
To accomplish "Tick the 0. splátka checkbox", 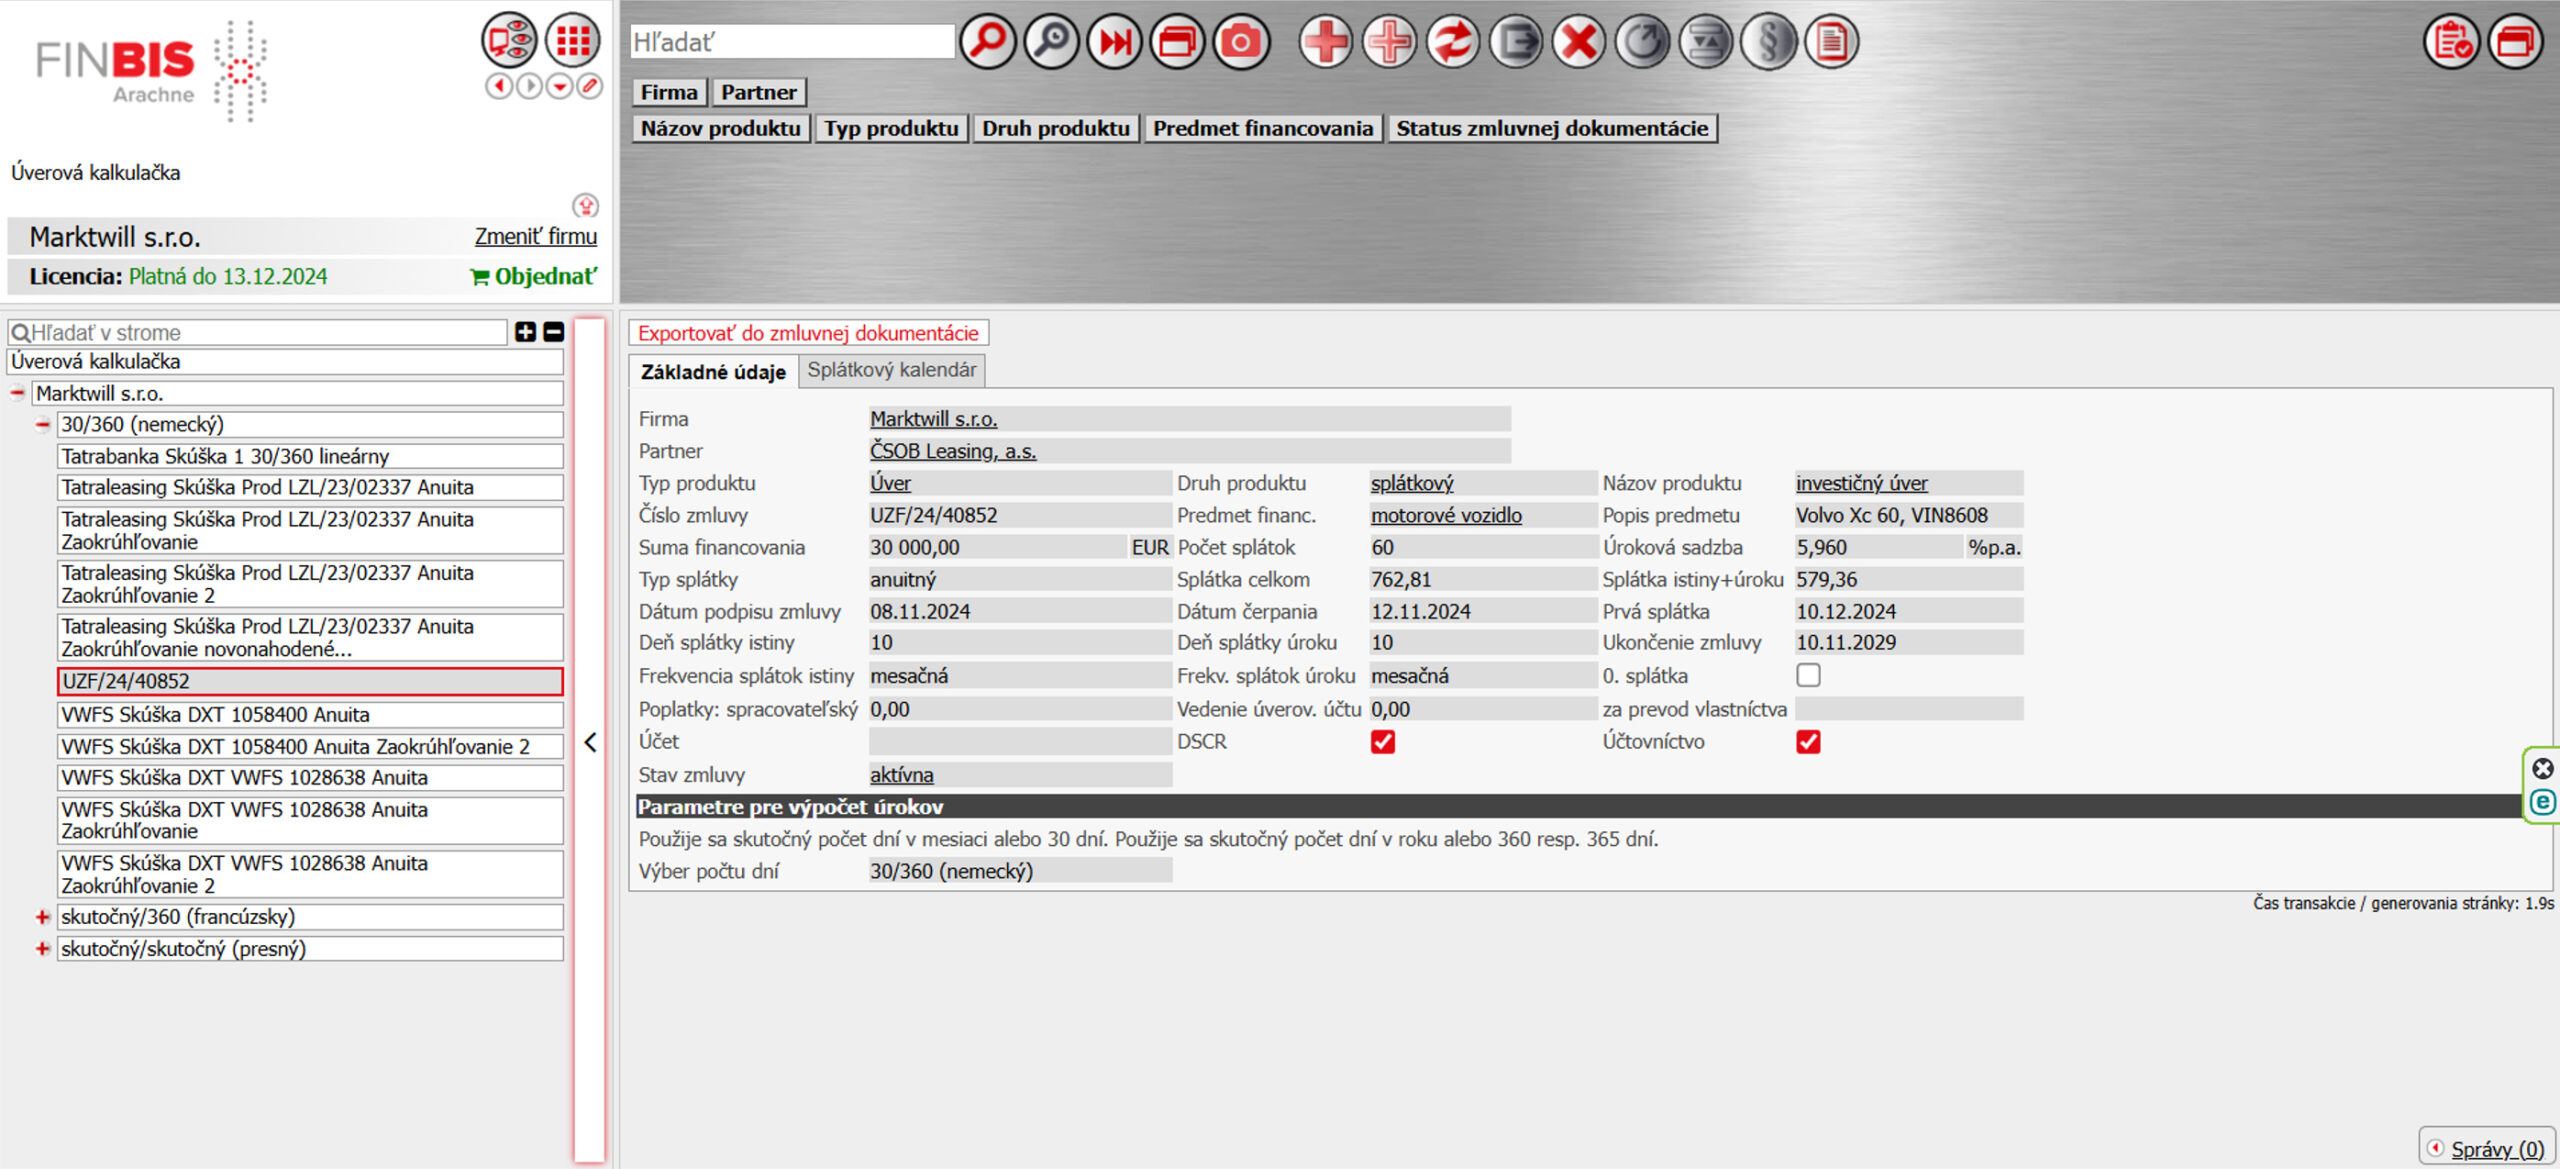I will tap(1808, 675).
